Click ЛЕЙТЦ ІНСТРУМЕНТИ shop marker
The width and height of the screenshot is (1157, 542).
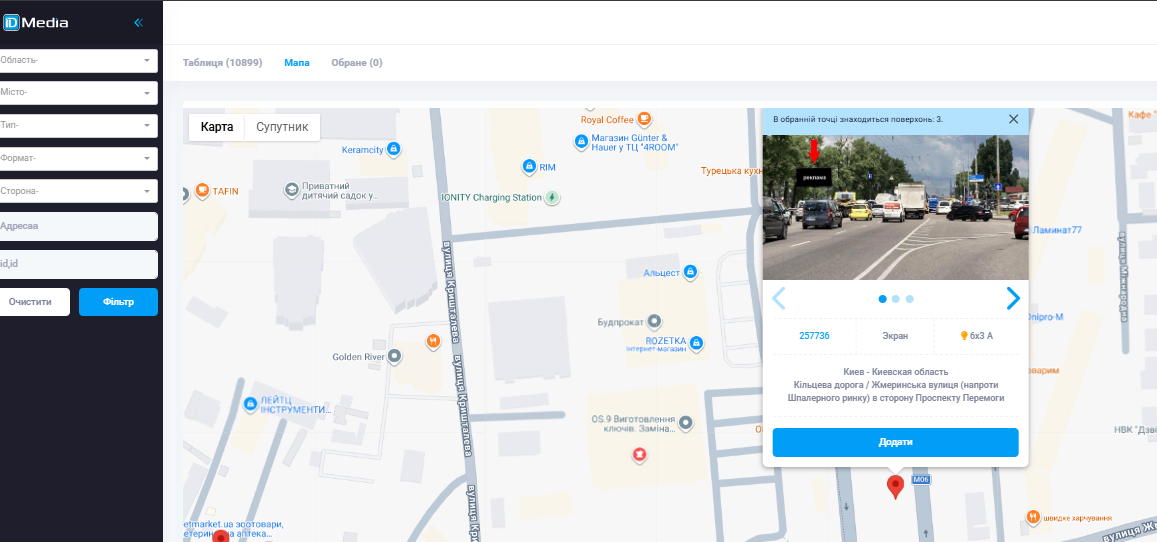tap(250, 404)
